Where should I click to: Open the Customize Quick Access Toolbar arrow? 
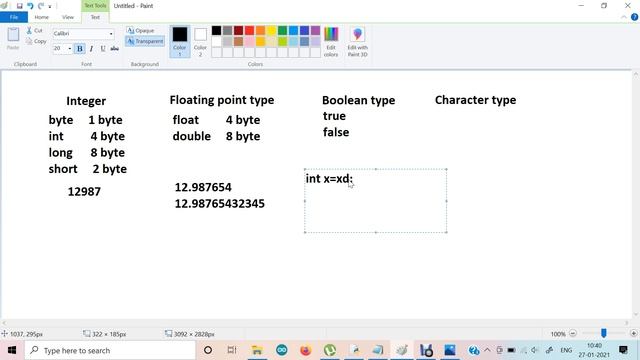click(x=50, y=7)
